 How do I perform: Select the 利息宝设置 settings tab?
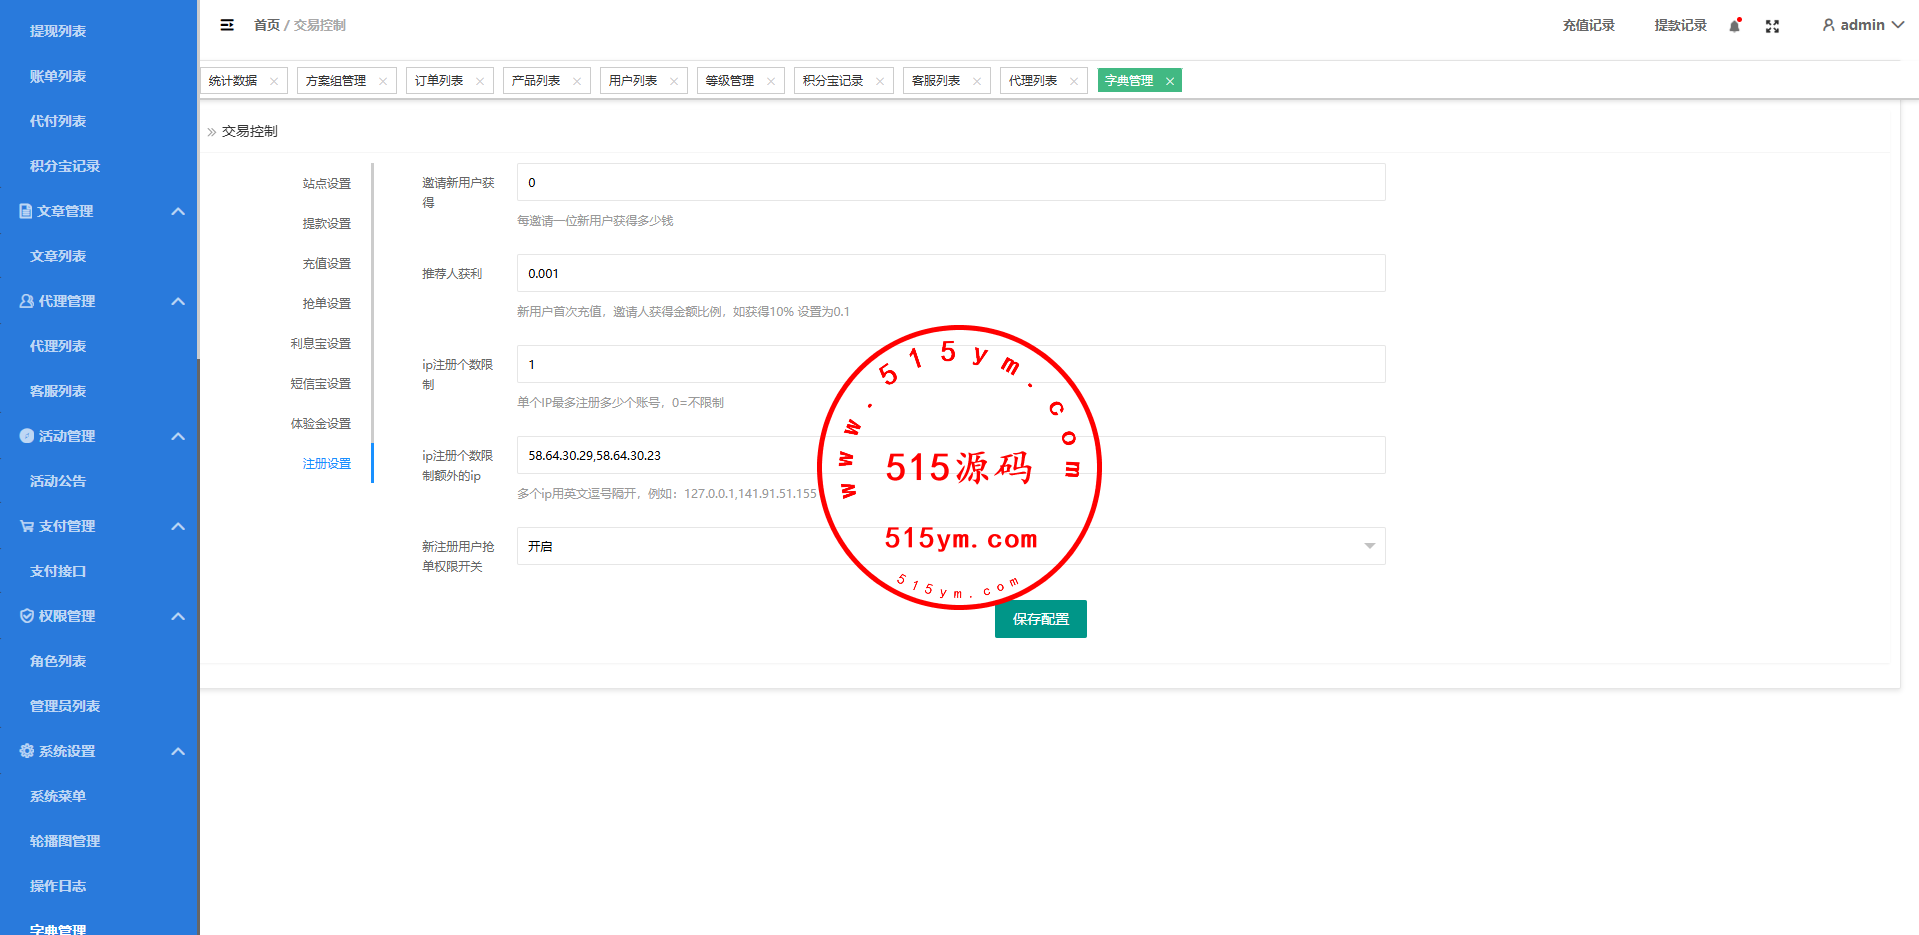click(320, 344)
